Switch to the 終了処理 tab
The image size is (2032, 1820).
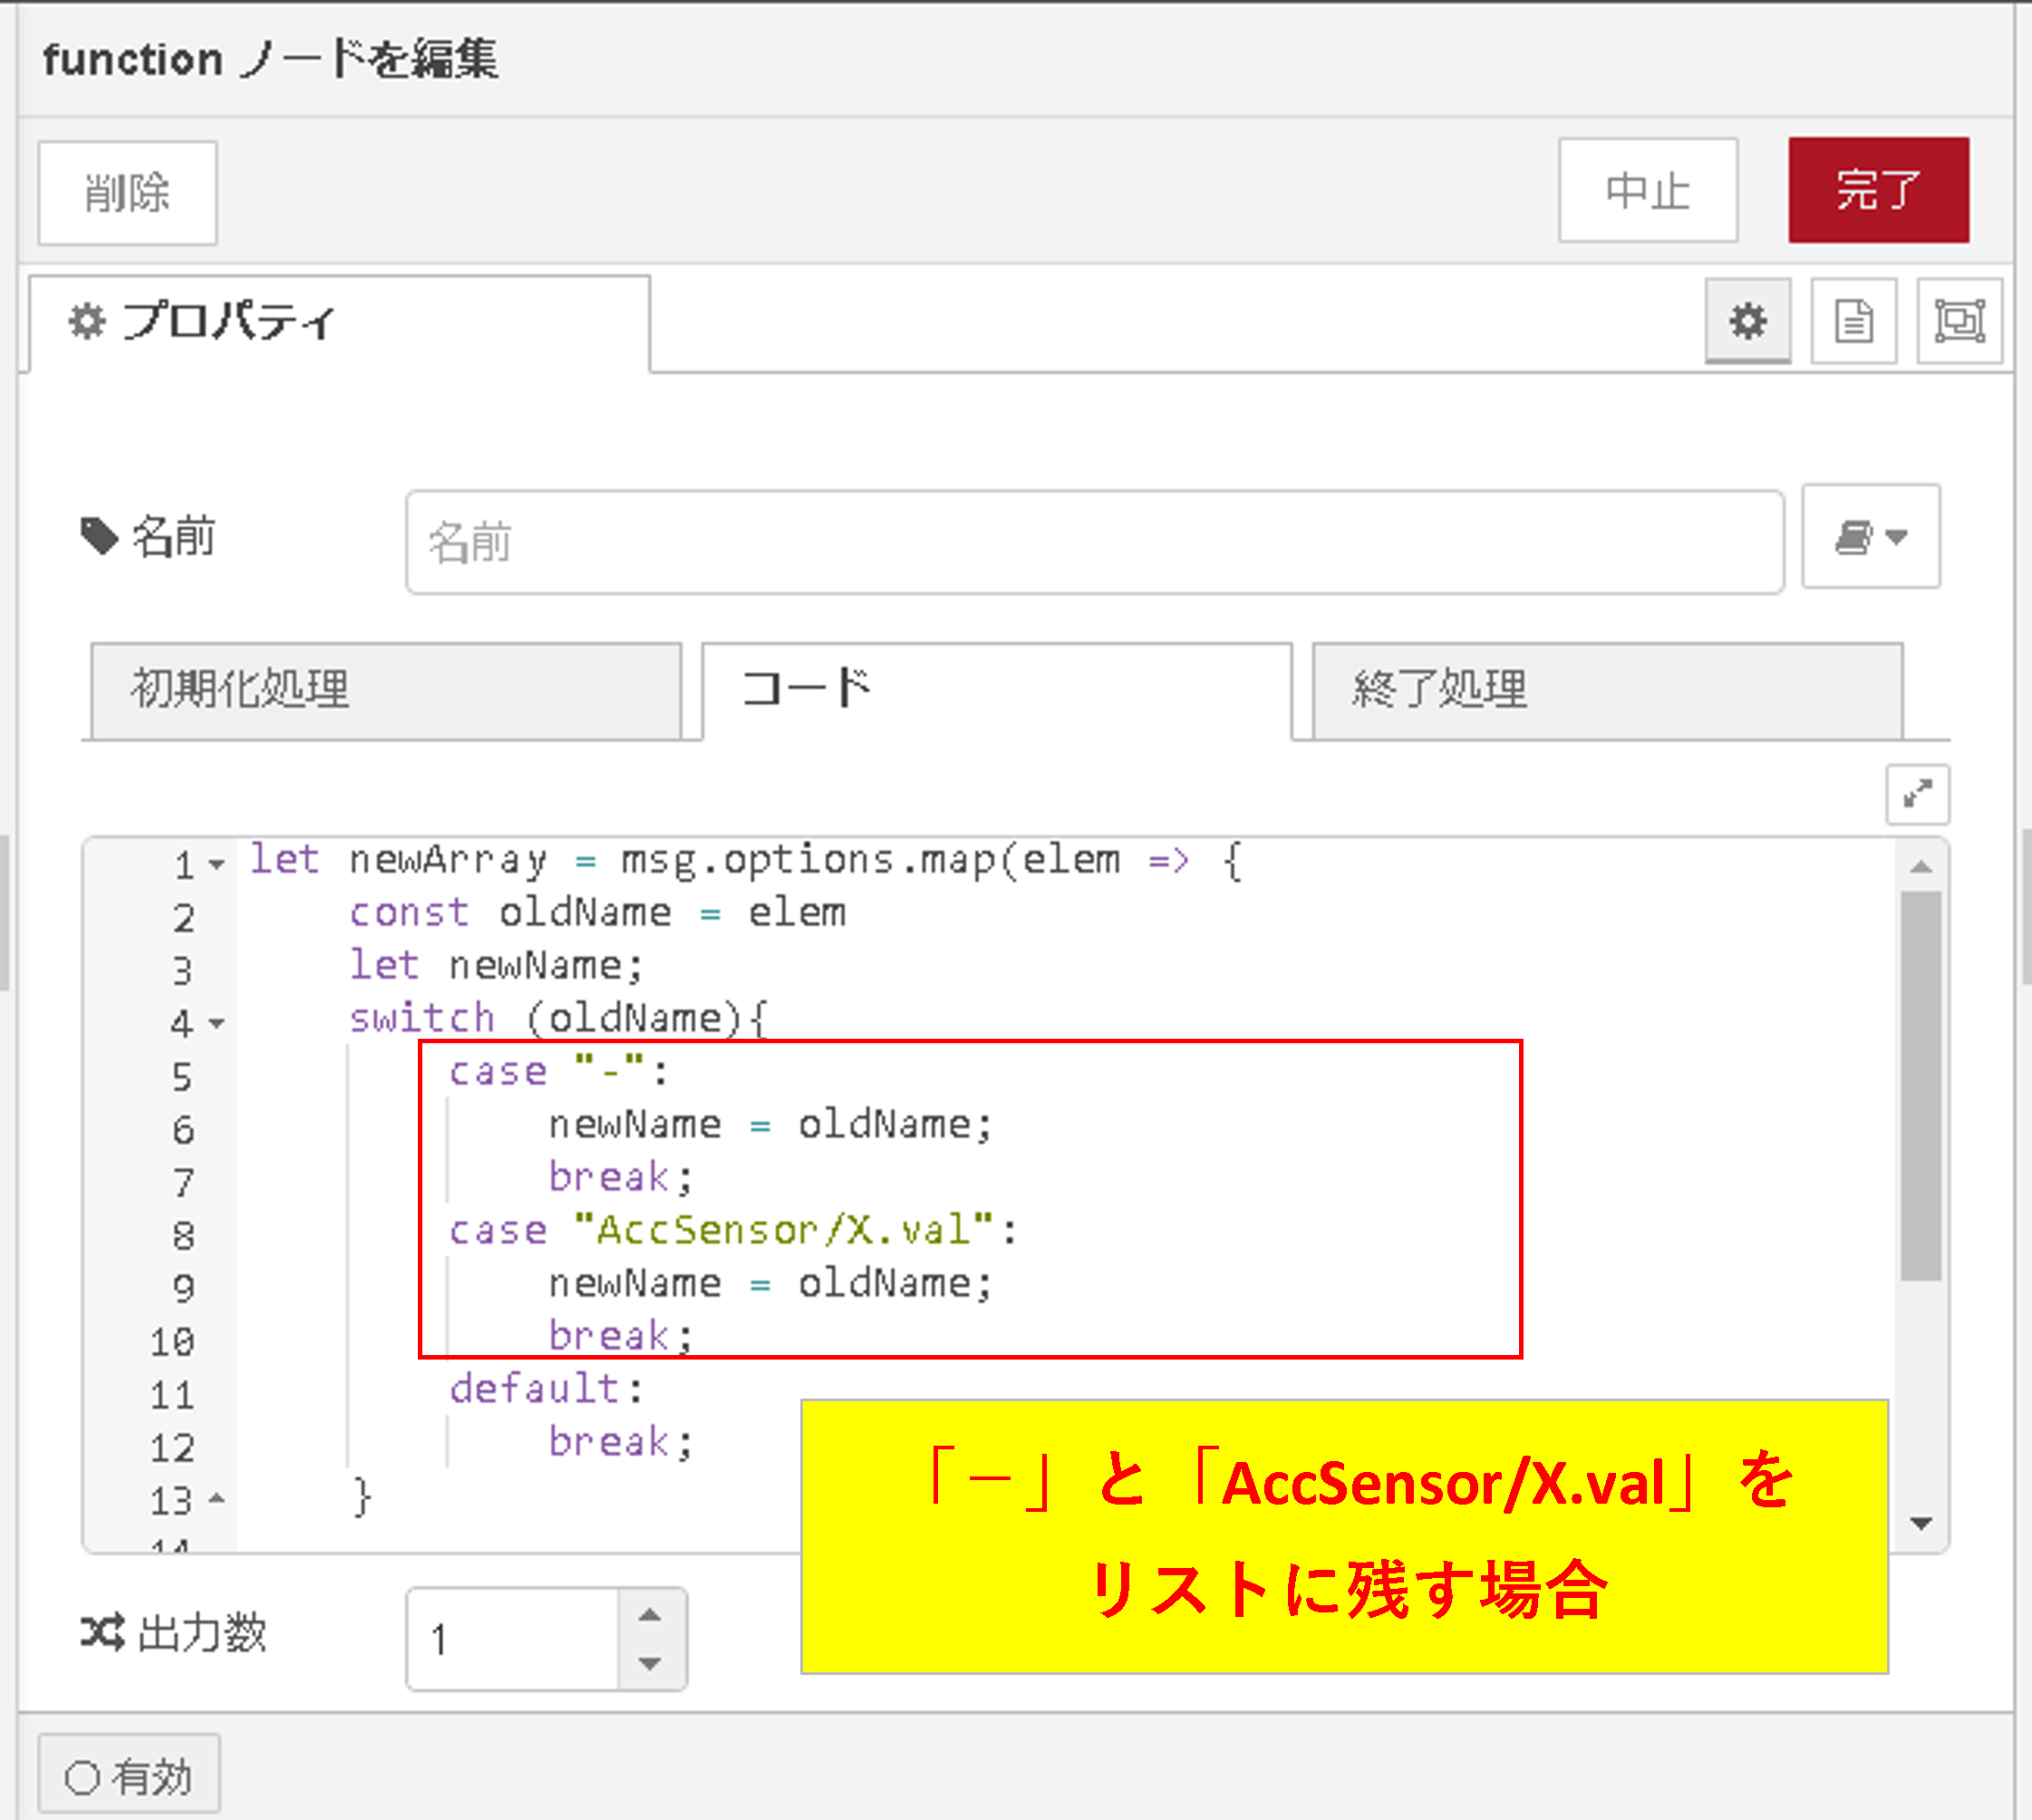pyautogui.click(x=1607, y=690)
